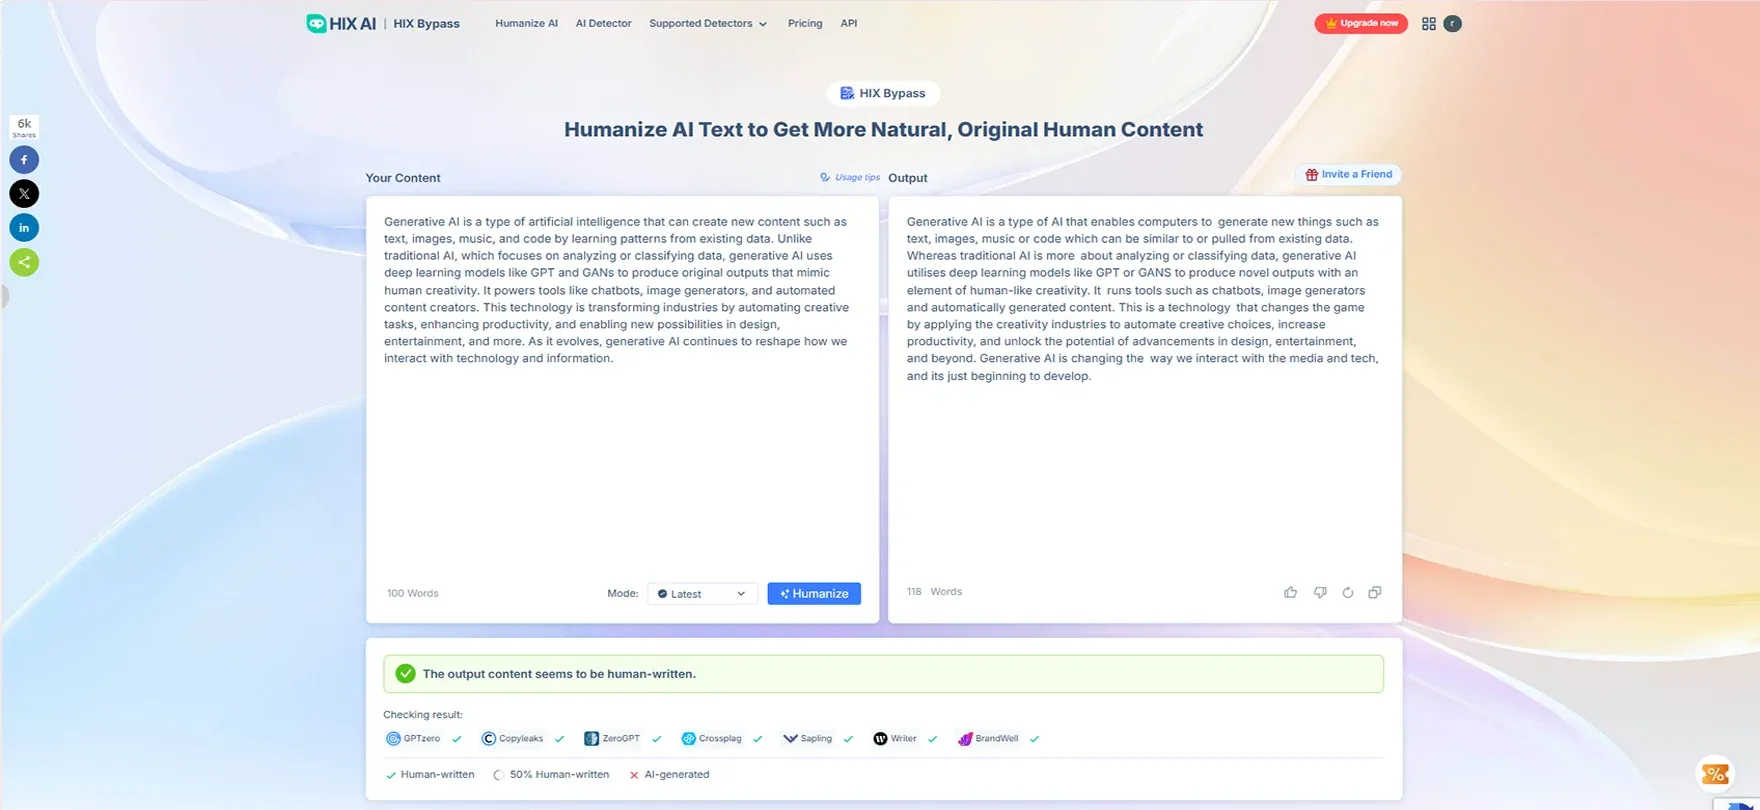Open Humanize AI nav item
Screen dimensions: 1760x810
click(x=526, y=23)
